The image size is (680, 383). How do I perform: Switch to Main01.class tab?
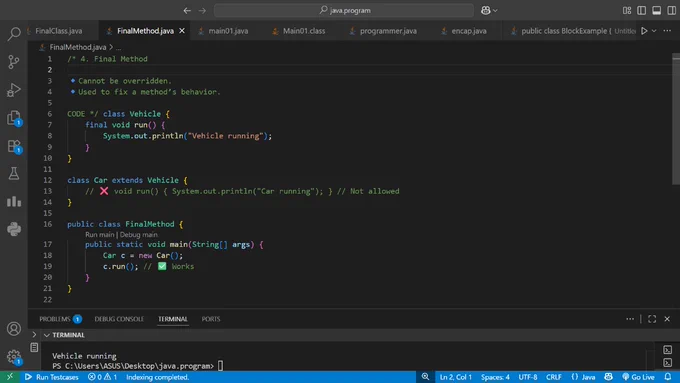[x=304, y=31]
